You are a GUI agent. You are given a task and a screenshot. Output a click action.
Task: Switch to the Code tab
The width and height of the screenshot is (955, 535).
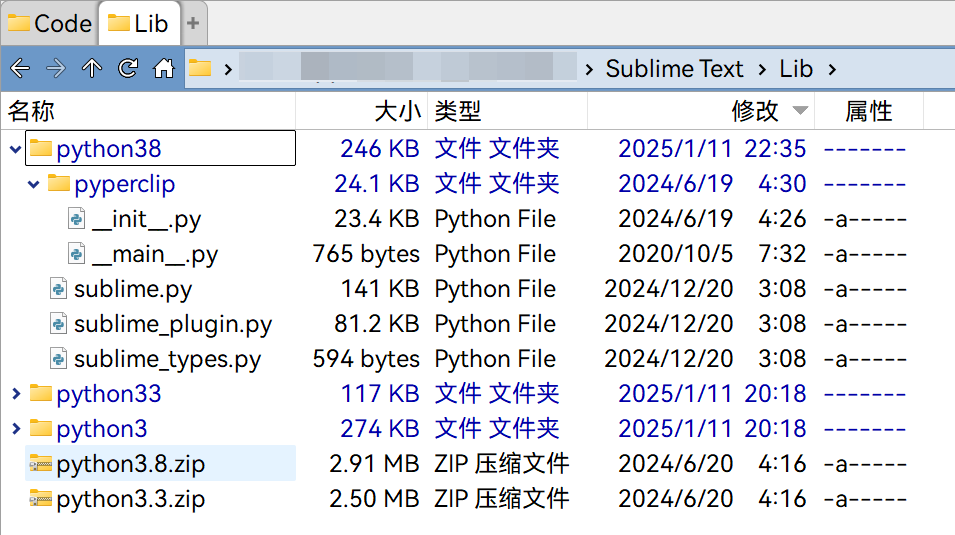pos(49,24)
